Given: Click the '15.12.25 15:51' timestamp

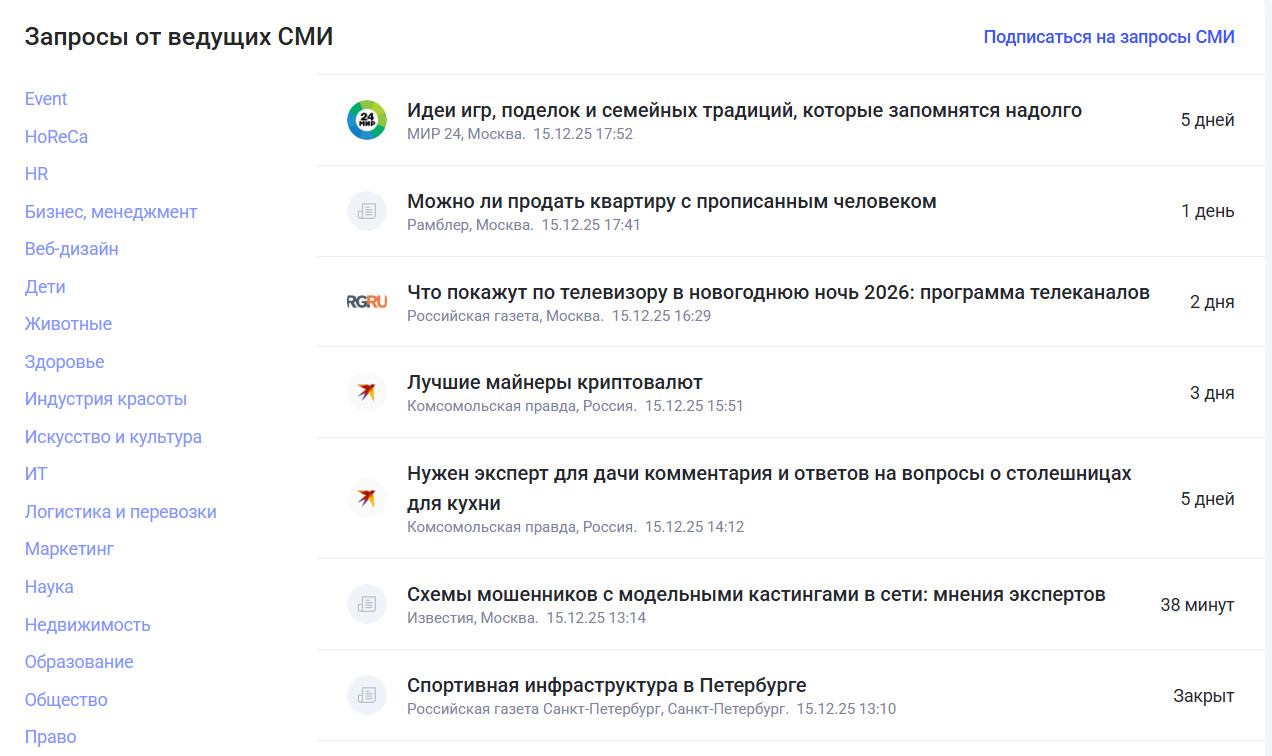Looking at the screenshot, I should [694, 406].
